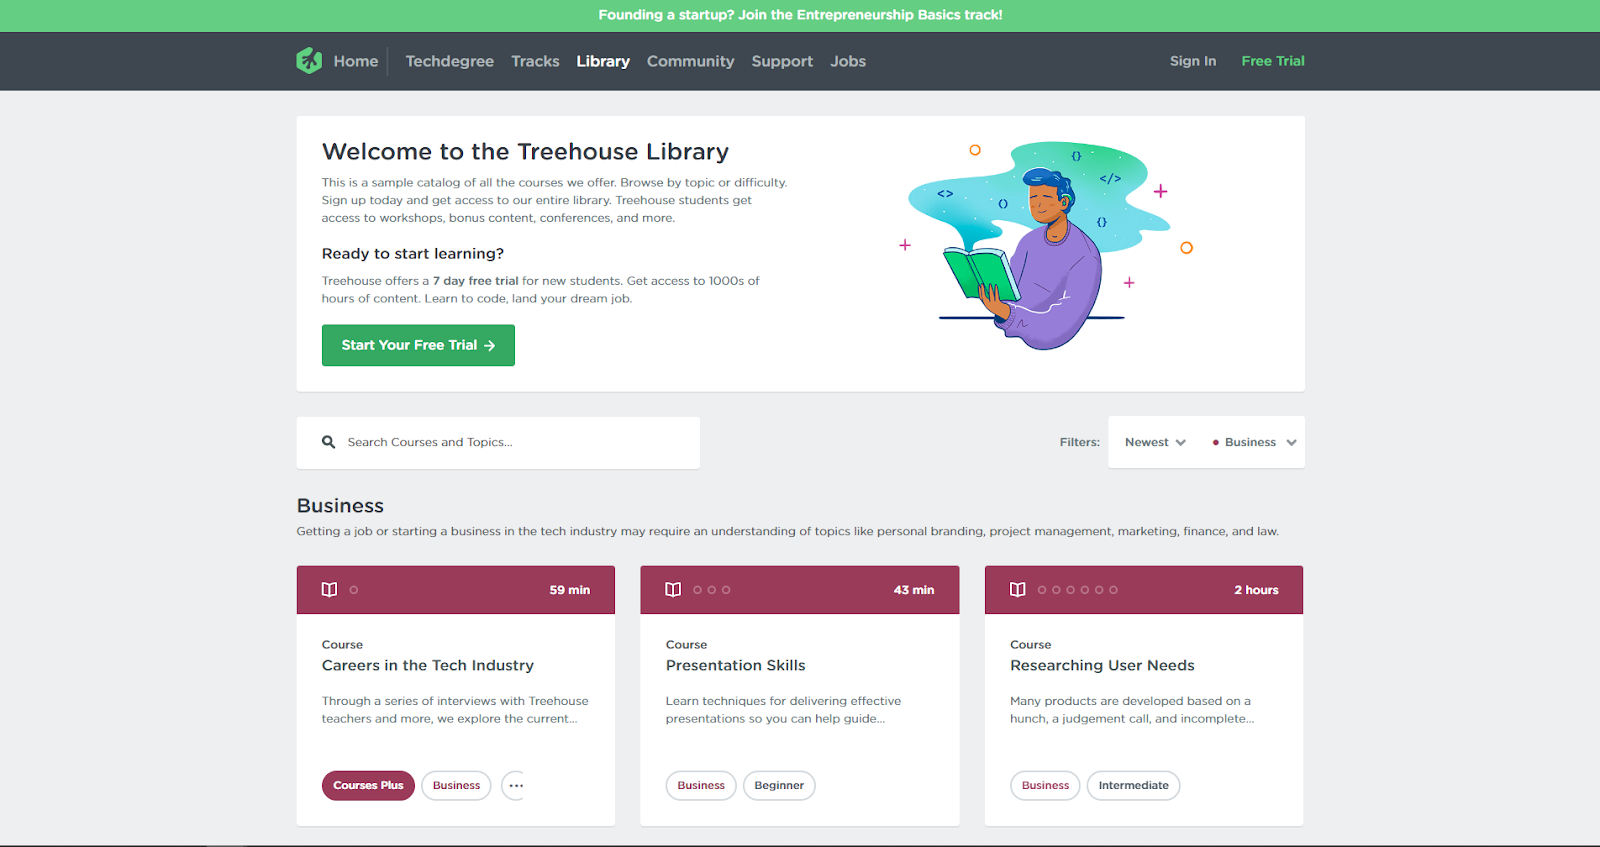Click the more tags ellipsis on Careers card
The width and height of the screenshot is (1600, 847).
(515, 786)
